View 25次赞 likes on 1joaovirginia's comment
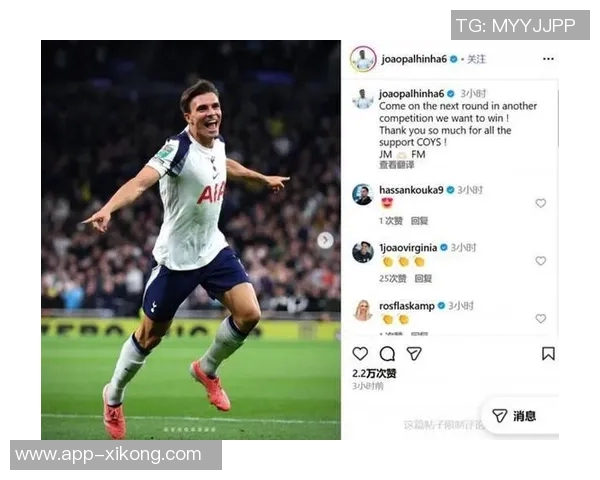600x480 pixels. tap(392, 279)
